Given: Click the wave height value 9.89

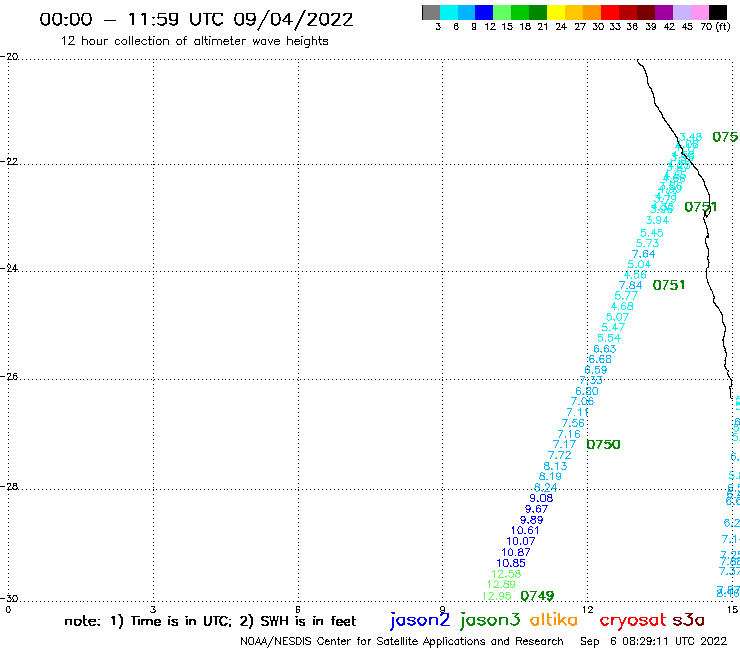Looking at the screenshot, I should pos(531,520).
